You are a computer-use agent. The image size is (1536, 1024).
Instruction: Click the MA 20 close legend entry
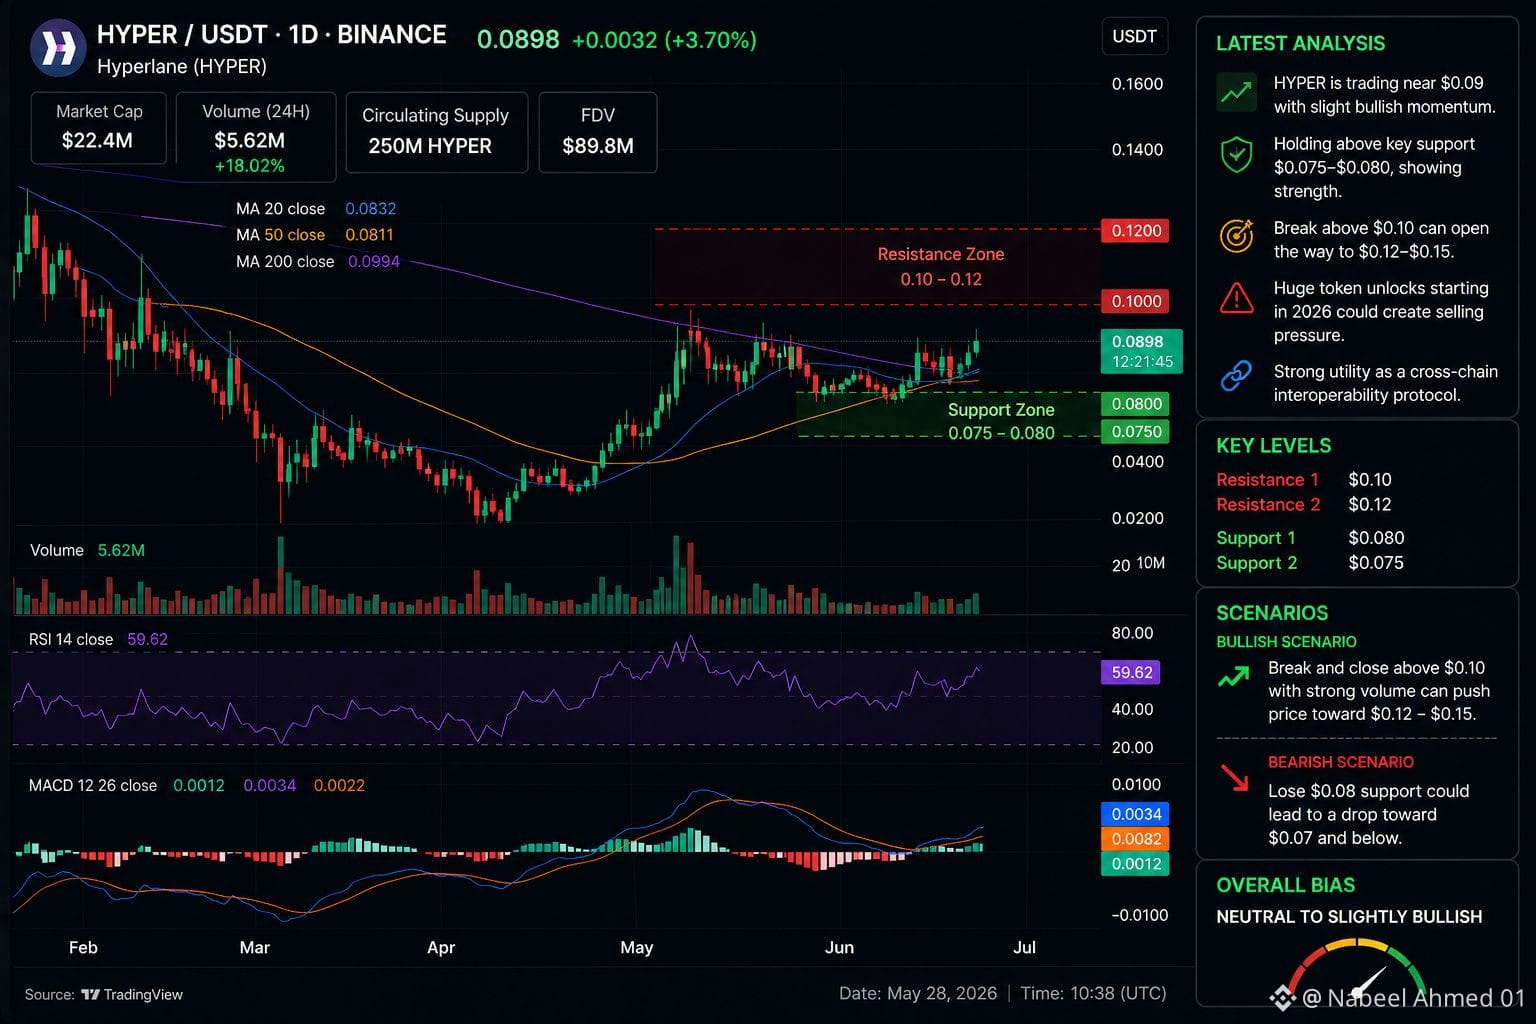point(316,209)
